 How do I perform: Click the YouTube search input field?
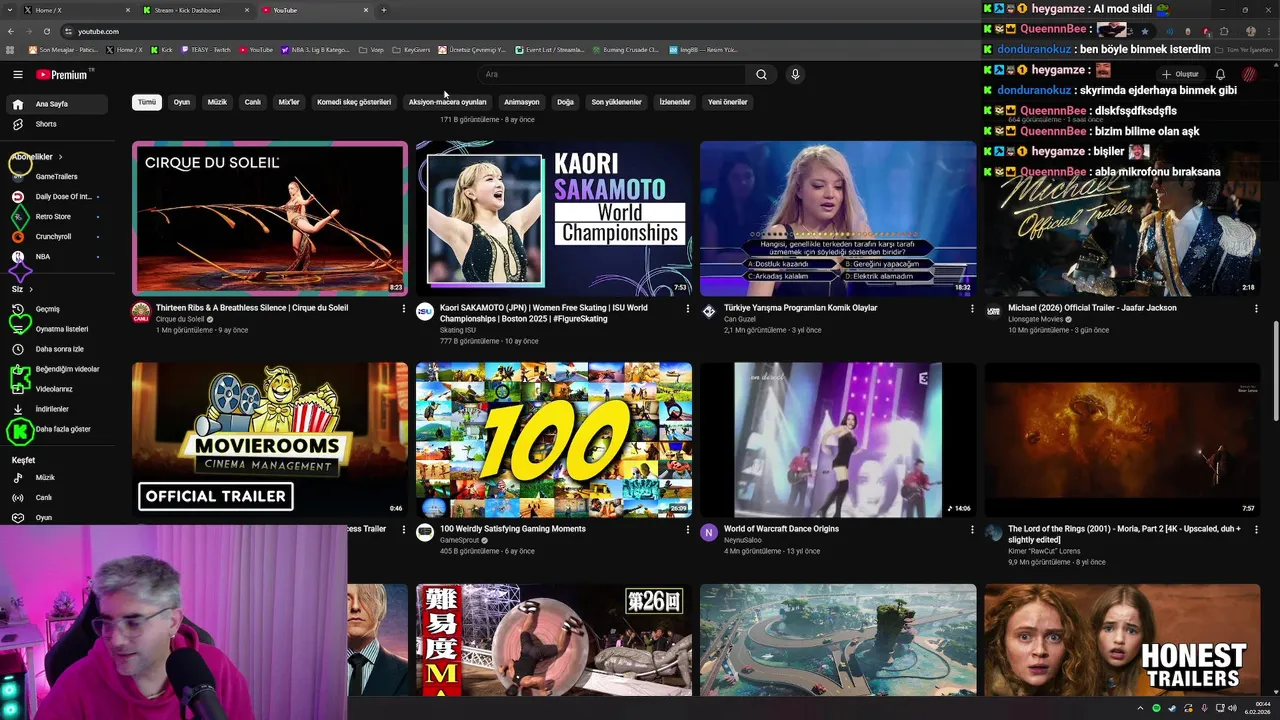pyautogui.click(x=612, y=74)
